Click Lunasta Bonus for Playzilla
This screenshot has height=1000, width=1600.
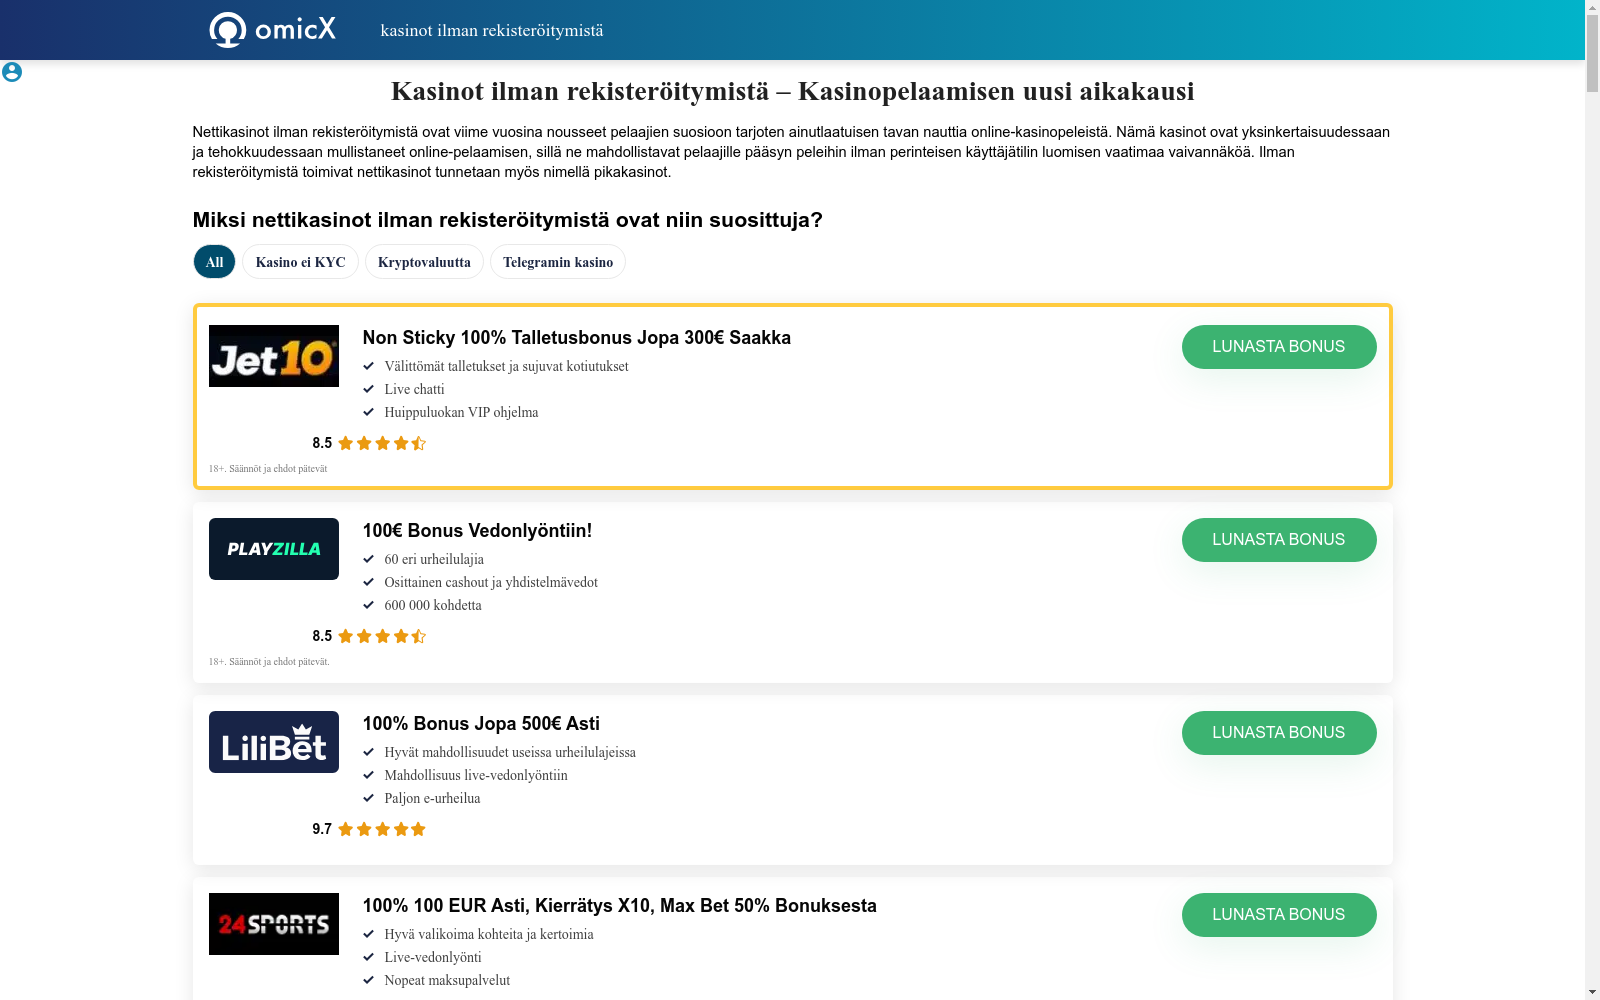click(1279, 540)
